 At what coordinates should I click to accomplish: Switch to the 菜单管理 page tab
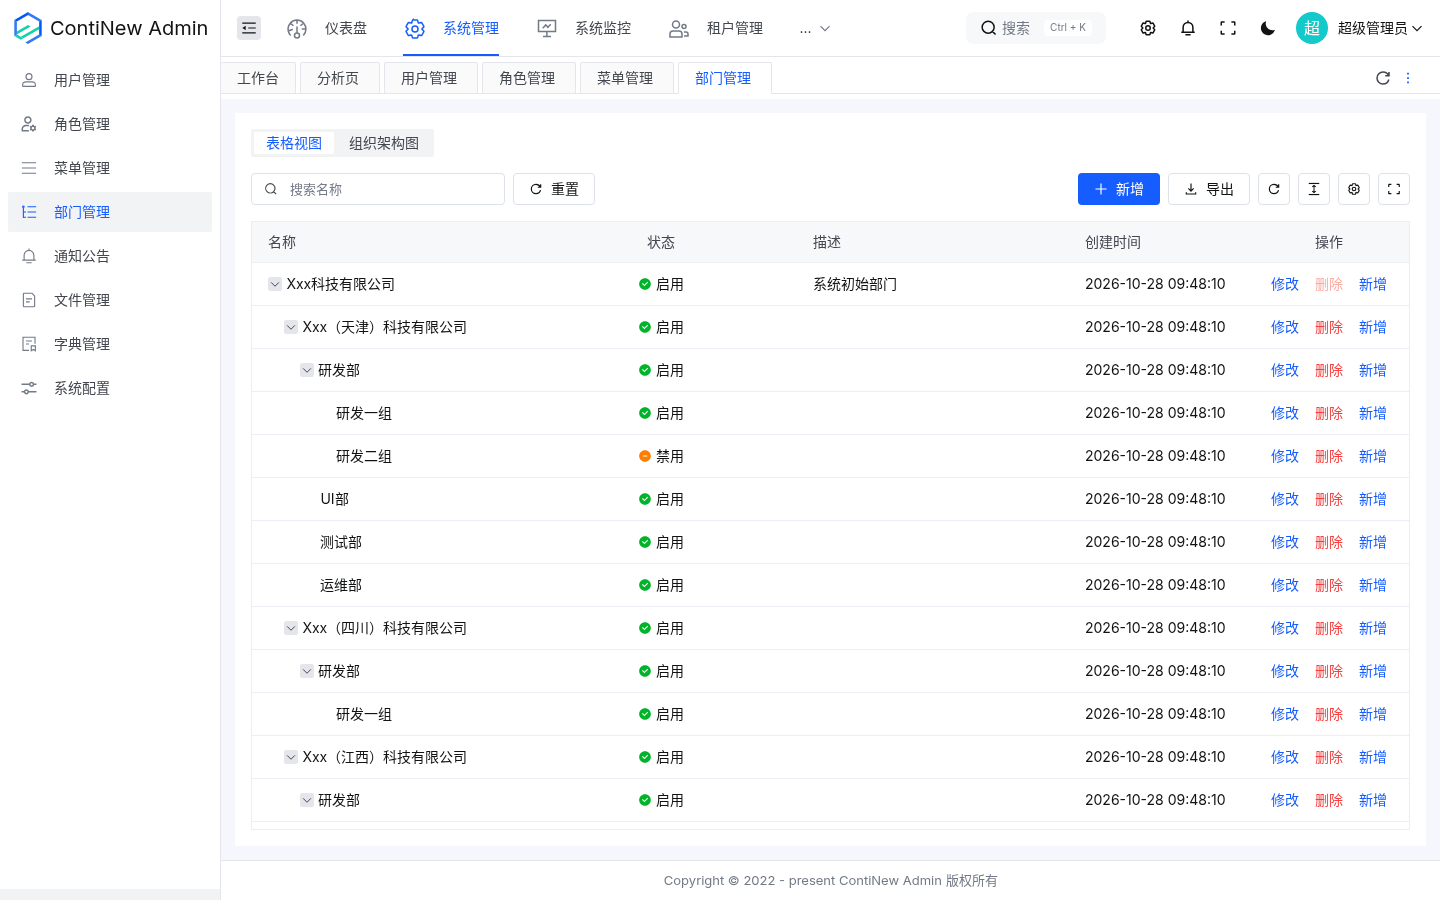click(625, 78)
